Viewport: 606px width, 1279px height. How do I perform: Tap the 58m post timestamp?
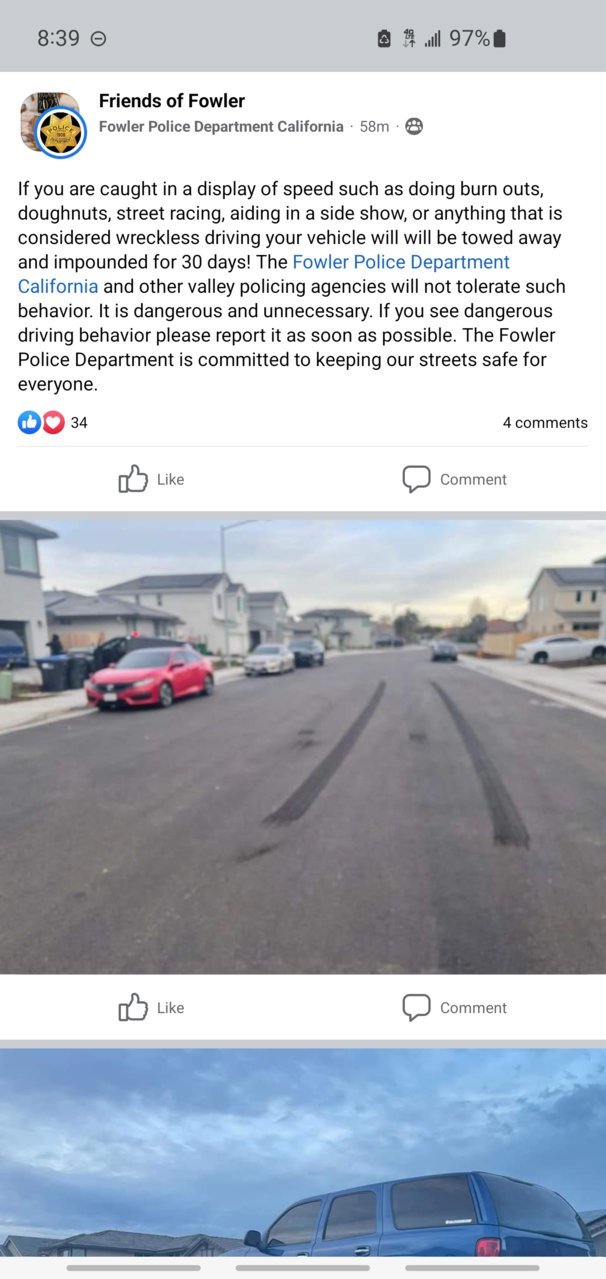point(374,127)
